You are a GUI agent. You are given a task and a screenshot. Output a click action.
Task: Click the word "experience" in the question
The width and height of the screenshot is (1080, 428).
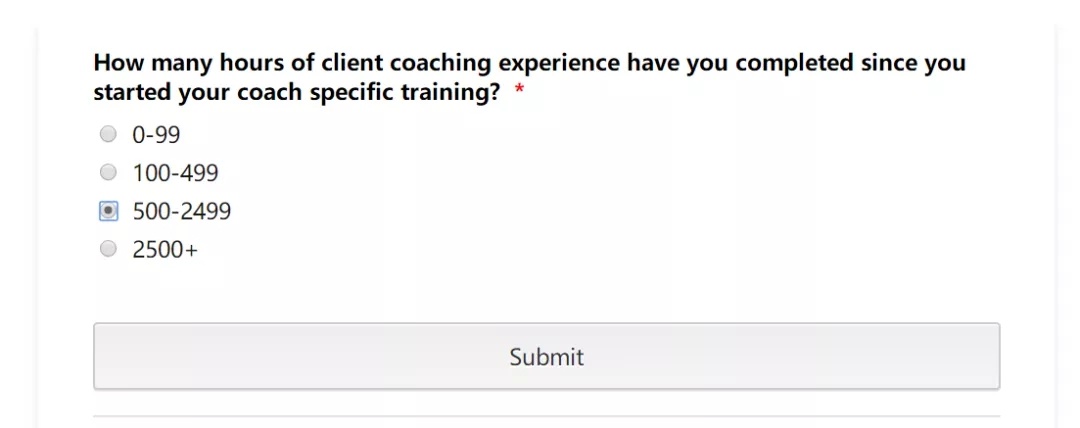[559, 63]
